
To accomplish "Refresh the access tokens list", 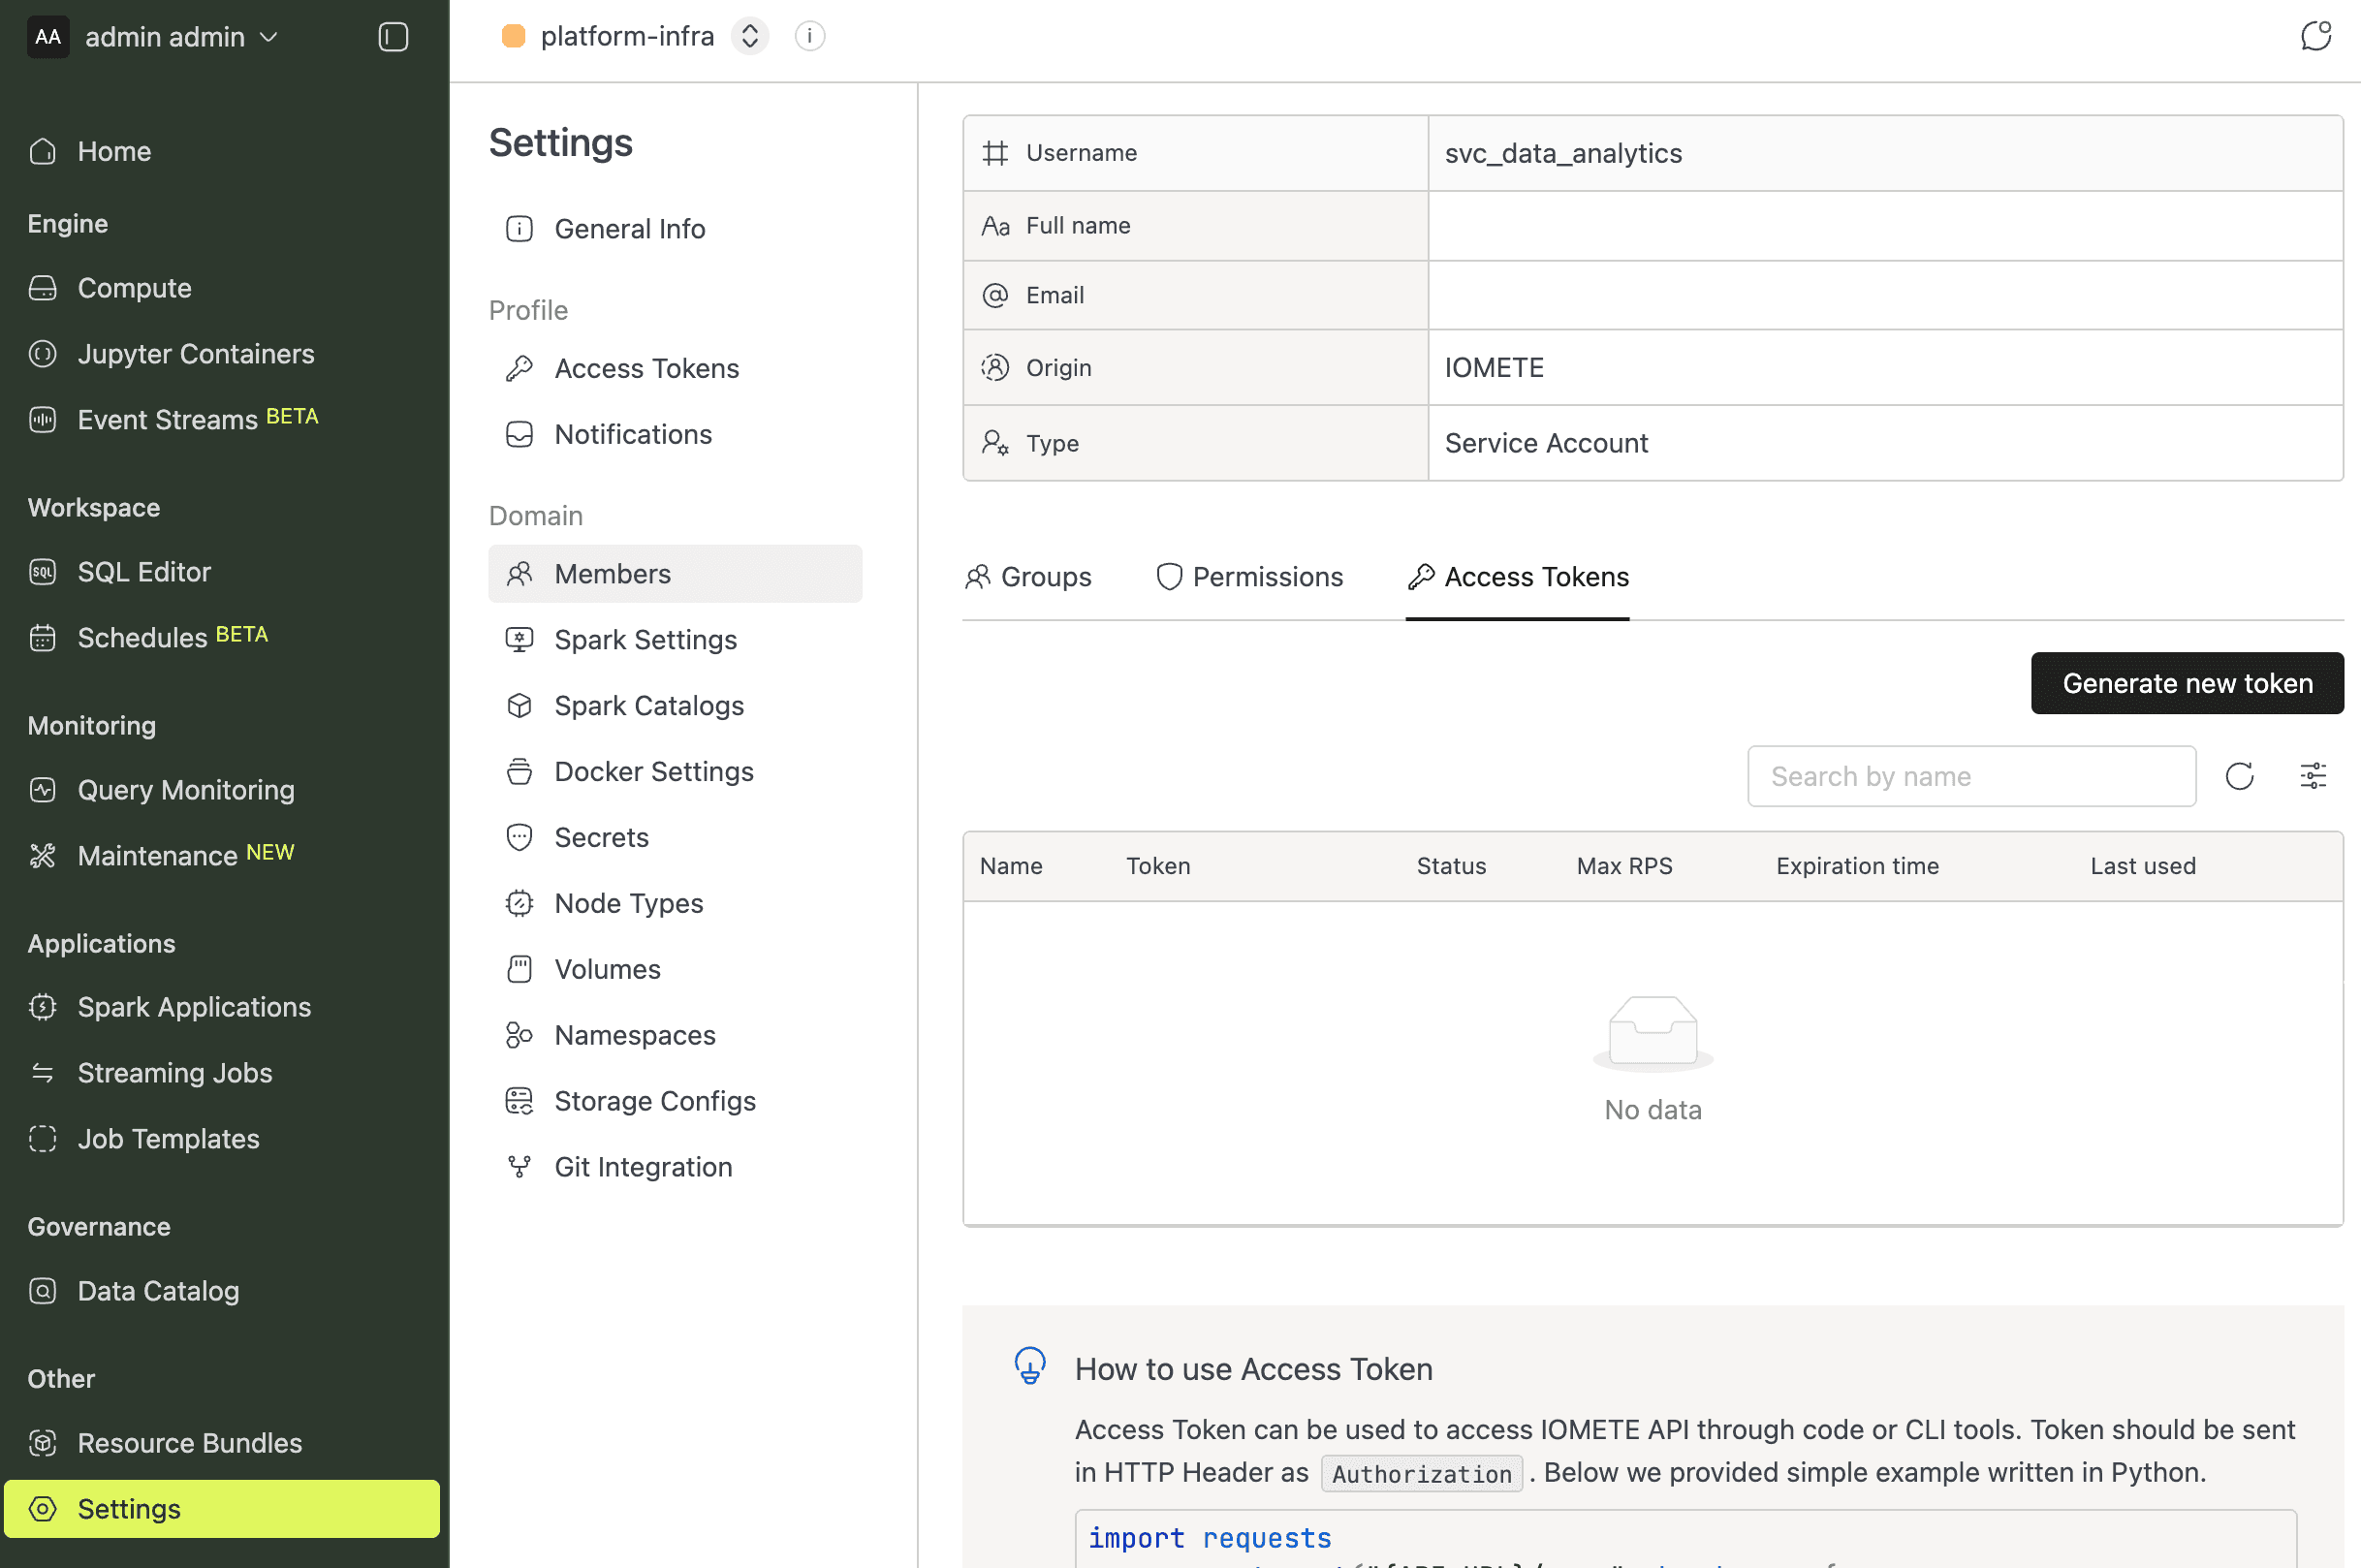I will (x=2239, y=776).
